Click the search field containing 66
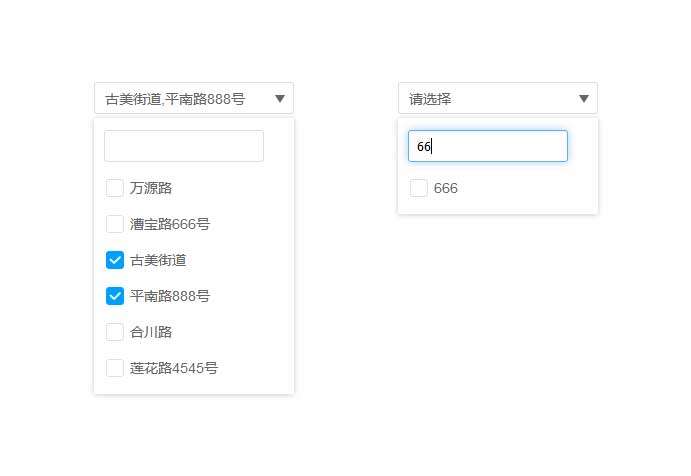Viewport: 691px width, 476px height. [488, 146]
